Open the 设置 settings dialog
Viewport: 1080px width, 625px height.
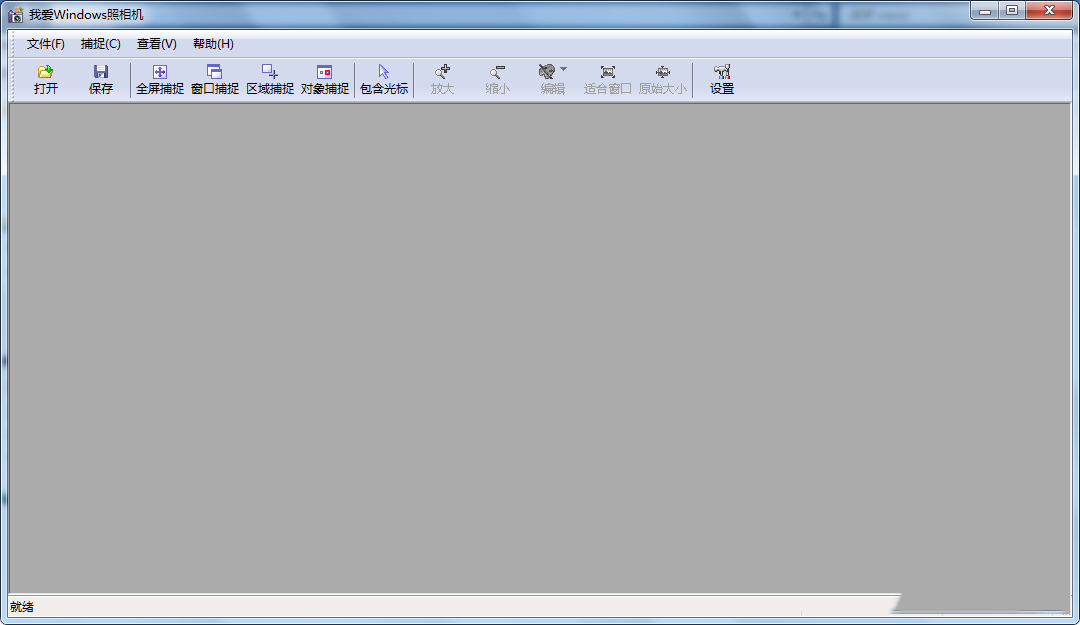pos(722,80)
